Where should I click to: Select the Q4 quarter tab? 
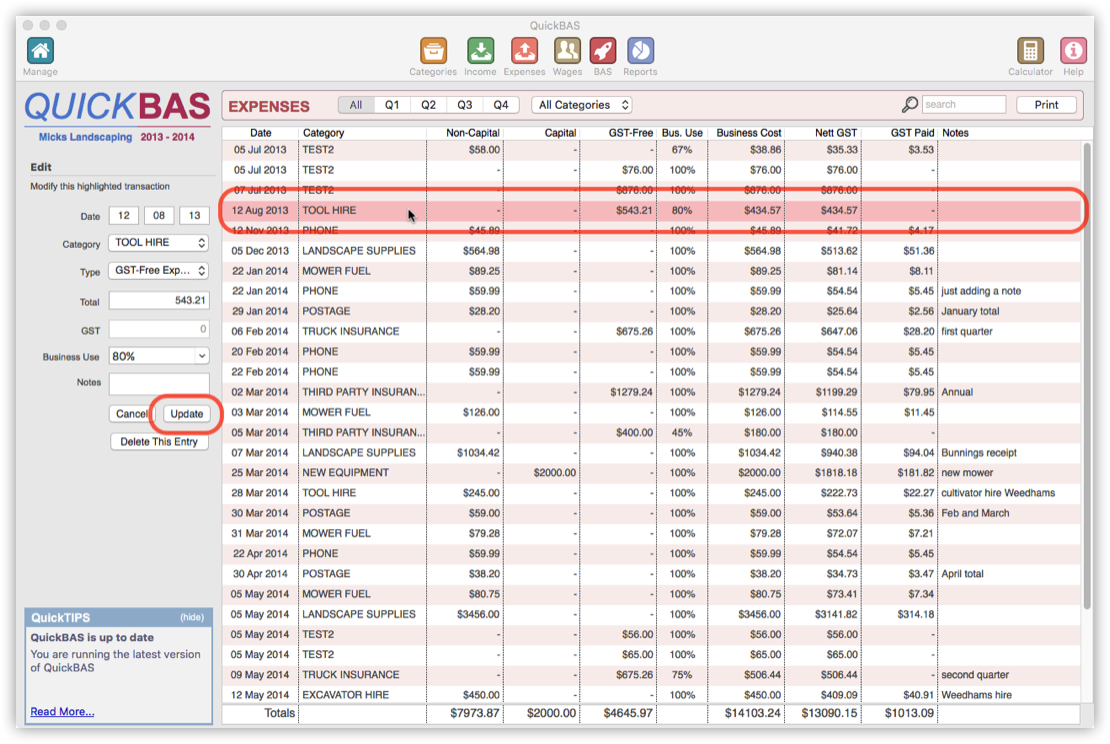pos(500,104)
